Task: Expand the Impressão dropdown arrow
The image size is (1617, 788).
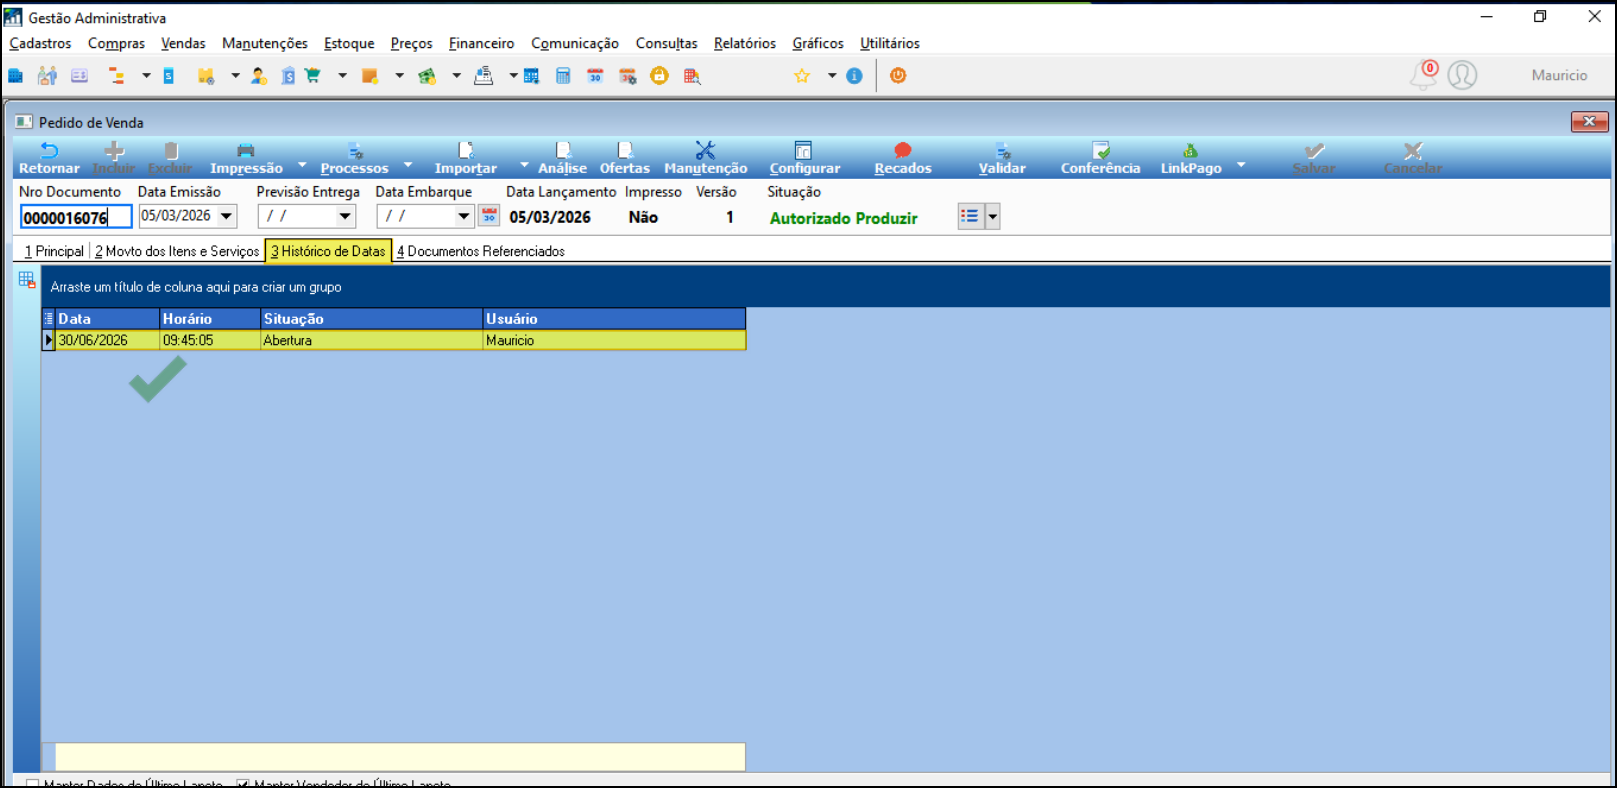Action: click(x=302, y=165)
